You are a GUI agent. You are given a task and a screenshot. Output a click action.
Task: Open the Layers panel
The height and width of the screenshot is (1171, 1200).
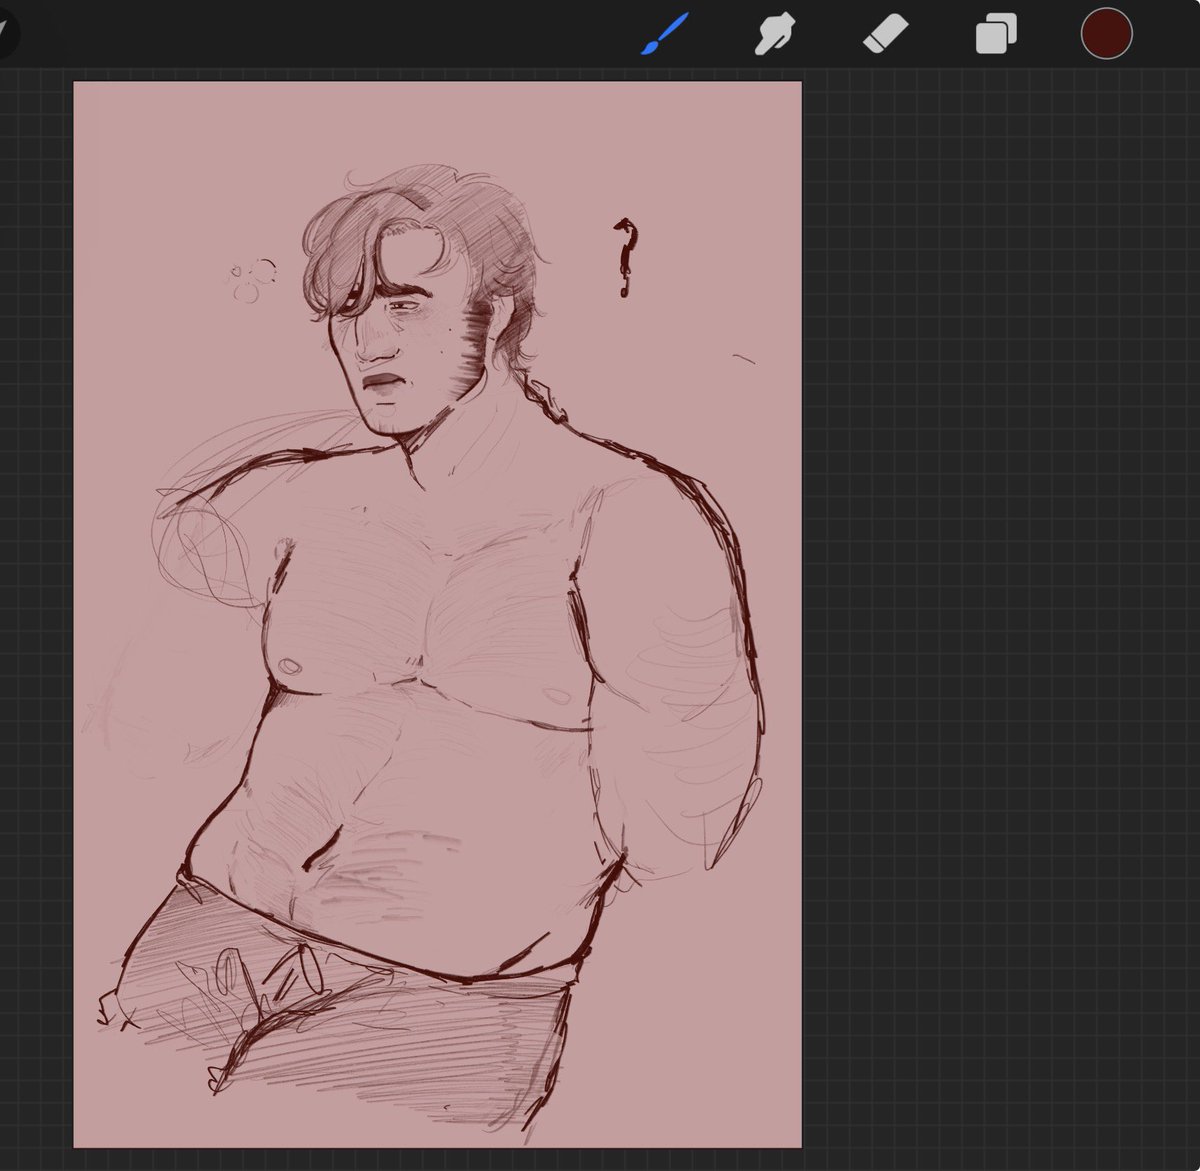996,34
